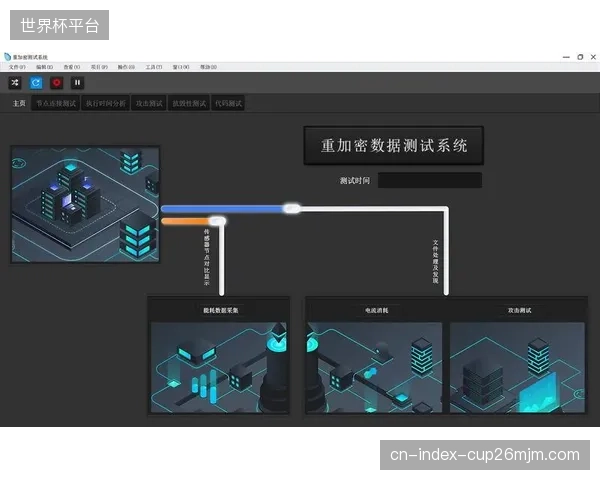Click the 重加密数据测试系统 title banner
The width and height of the screenshot is (600, 480).
pyautogui.click(x=394, y=146)
